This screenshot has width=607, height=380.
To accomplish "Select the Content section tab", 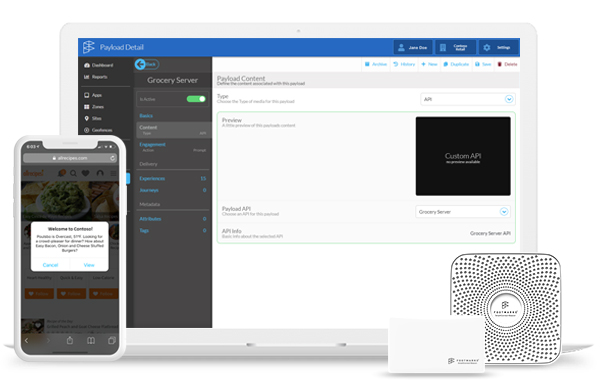I will click(173, 130).
